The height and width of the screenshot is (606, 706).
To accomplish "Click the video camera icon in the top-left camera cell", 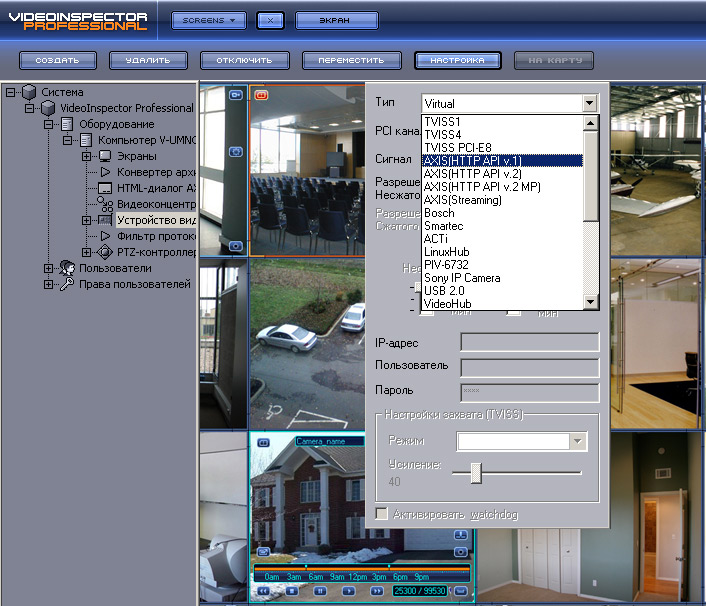I will (x=236, y=95).
